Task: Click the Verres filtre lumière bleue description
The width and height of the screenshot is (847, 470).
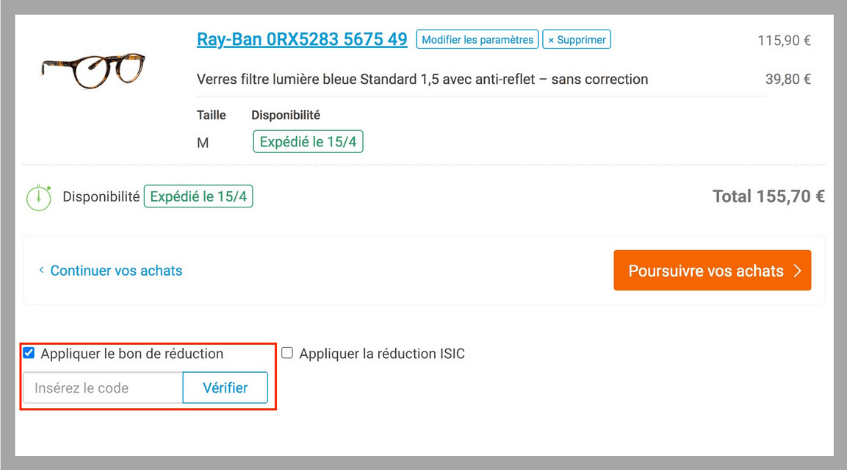Action: pyautogui.click(x=422, y=79)
